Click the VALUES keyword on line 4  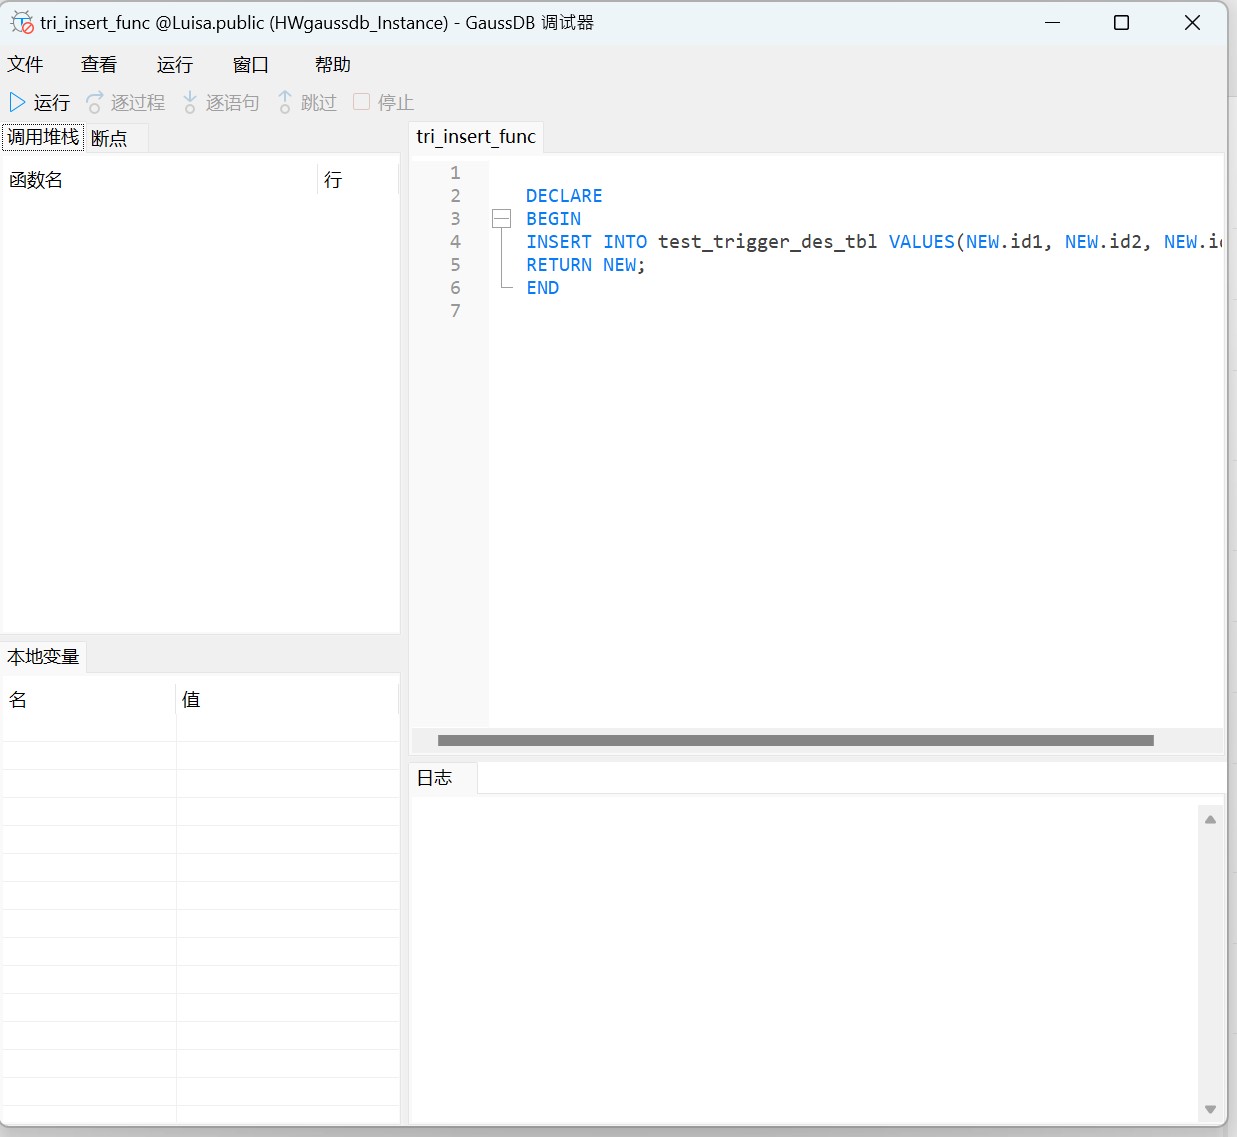tap(921, 242)
